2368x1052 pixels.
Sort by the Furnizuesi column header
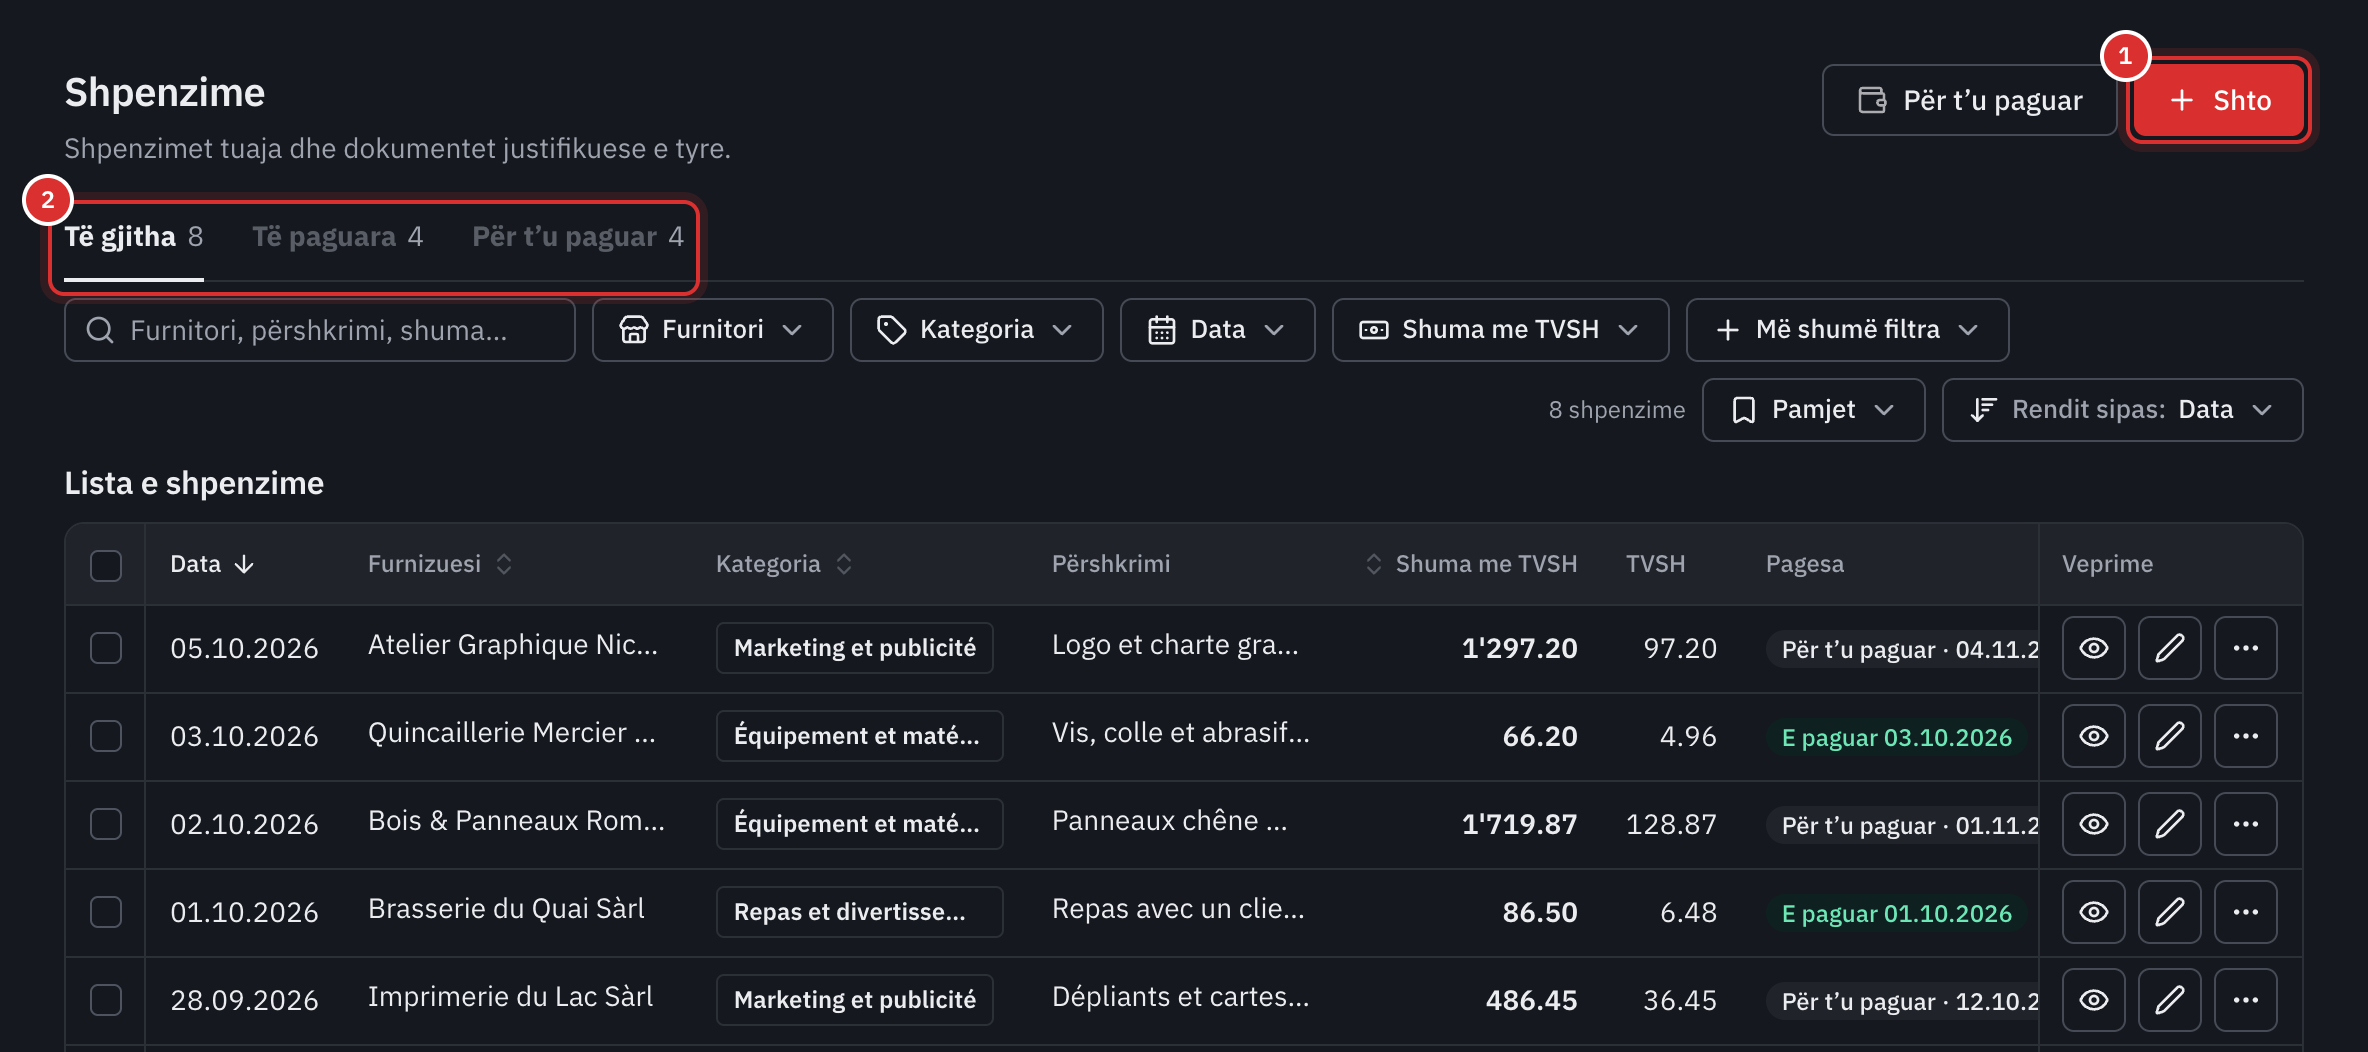pyautogui.click(x=440, y=564)
